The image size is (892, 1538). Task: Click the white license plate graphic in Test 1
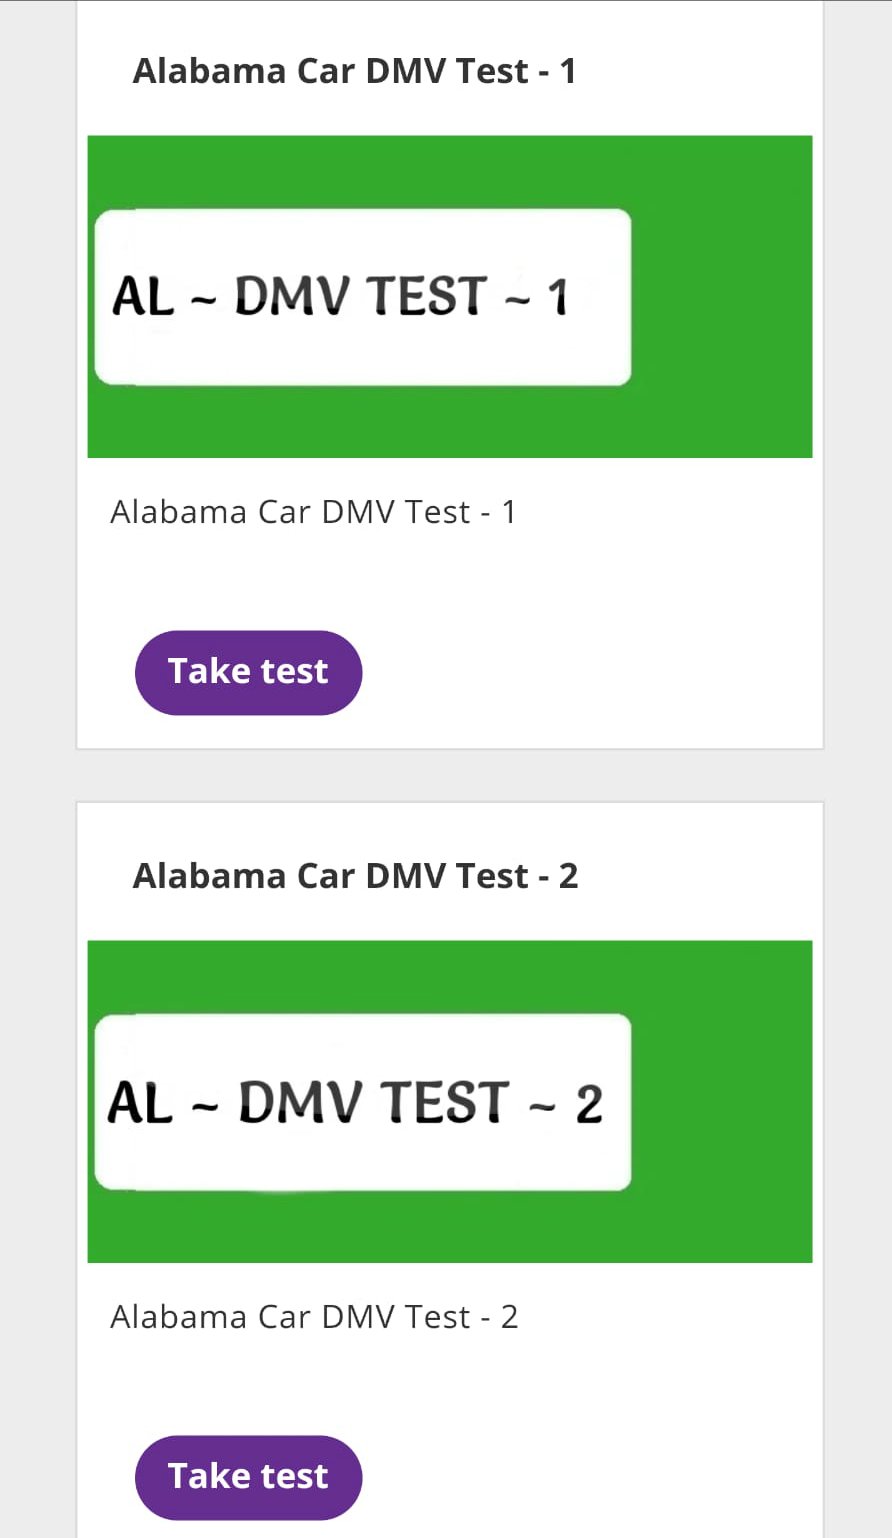(x=363, y=295)
